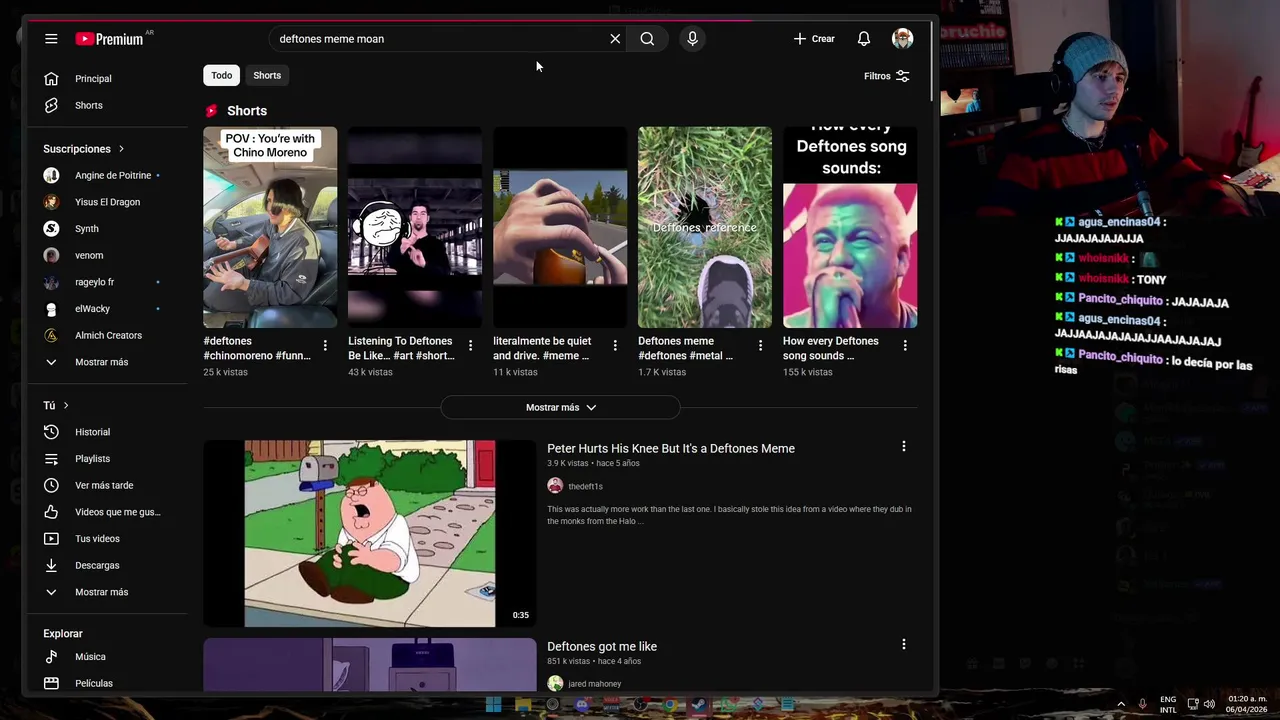The width and height of the screenshot is (1280, 720).
Task: Open the account avatar menu
Action: 902,39
